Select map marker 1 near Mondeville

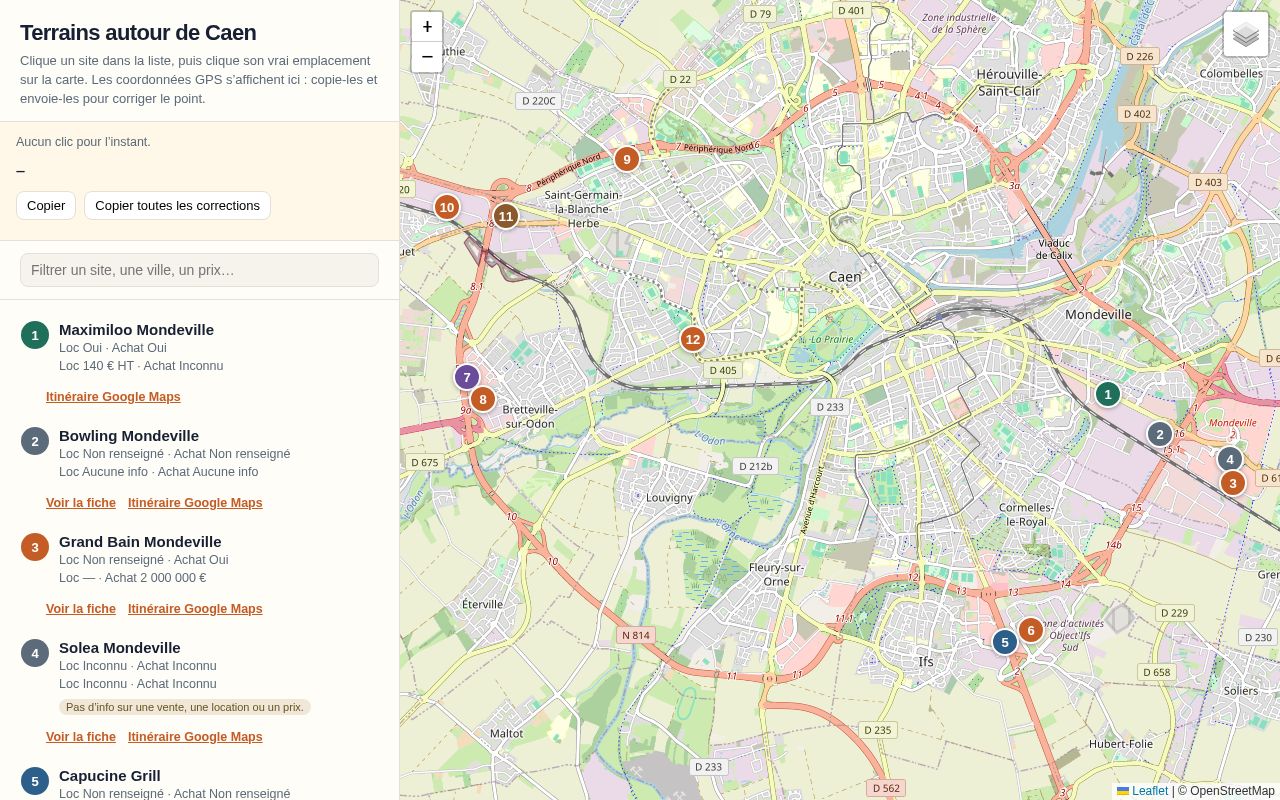1107,394
